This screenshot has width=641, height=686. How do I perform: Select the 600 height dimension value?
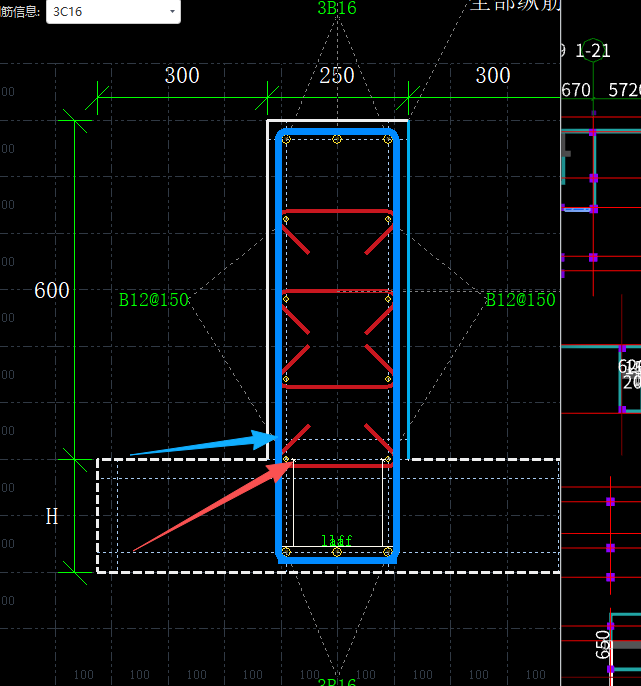coord(52,290)
